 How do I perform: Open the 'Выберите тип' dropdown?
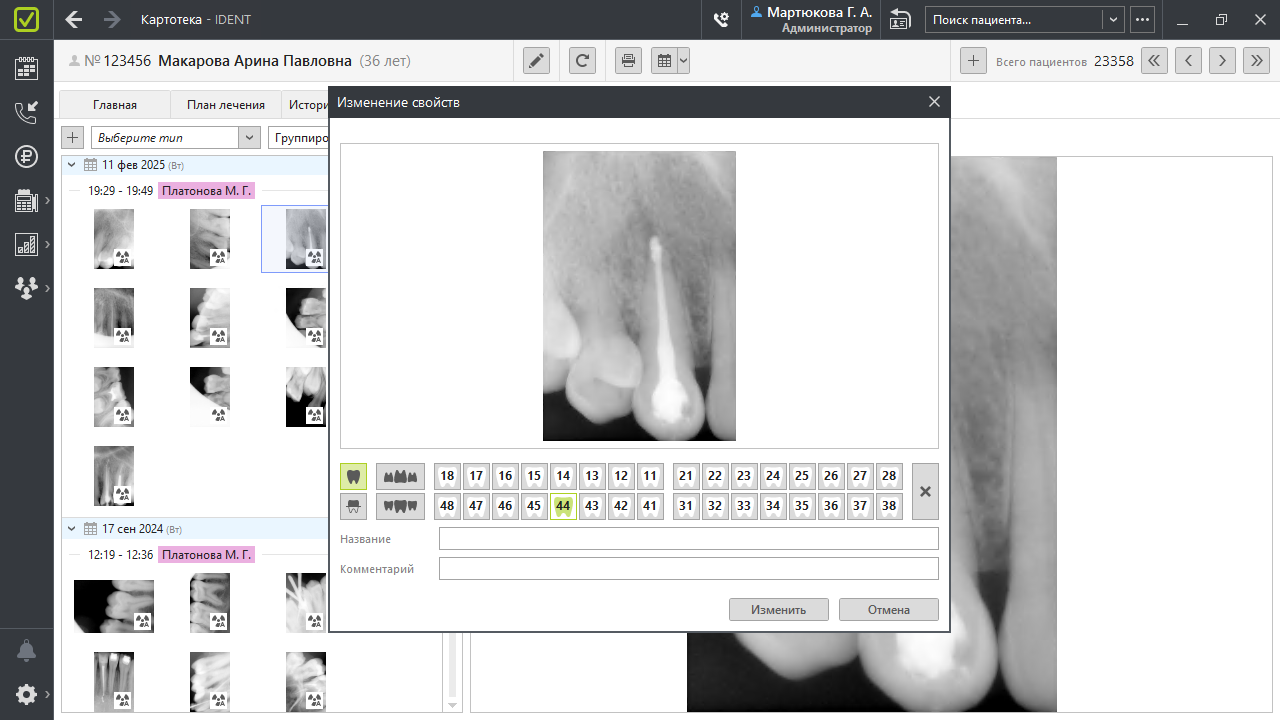(x=249, y=138)
